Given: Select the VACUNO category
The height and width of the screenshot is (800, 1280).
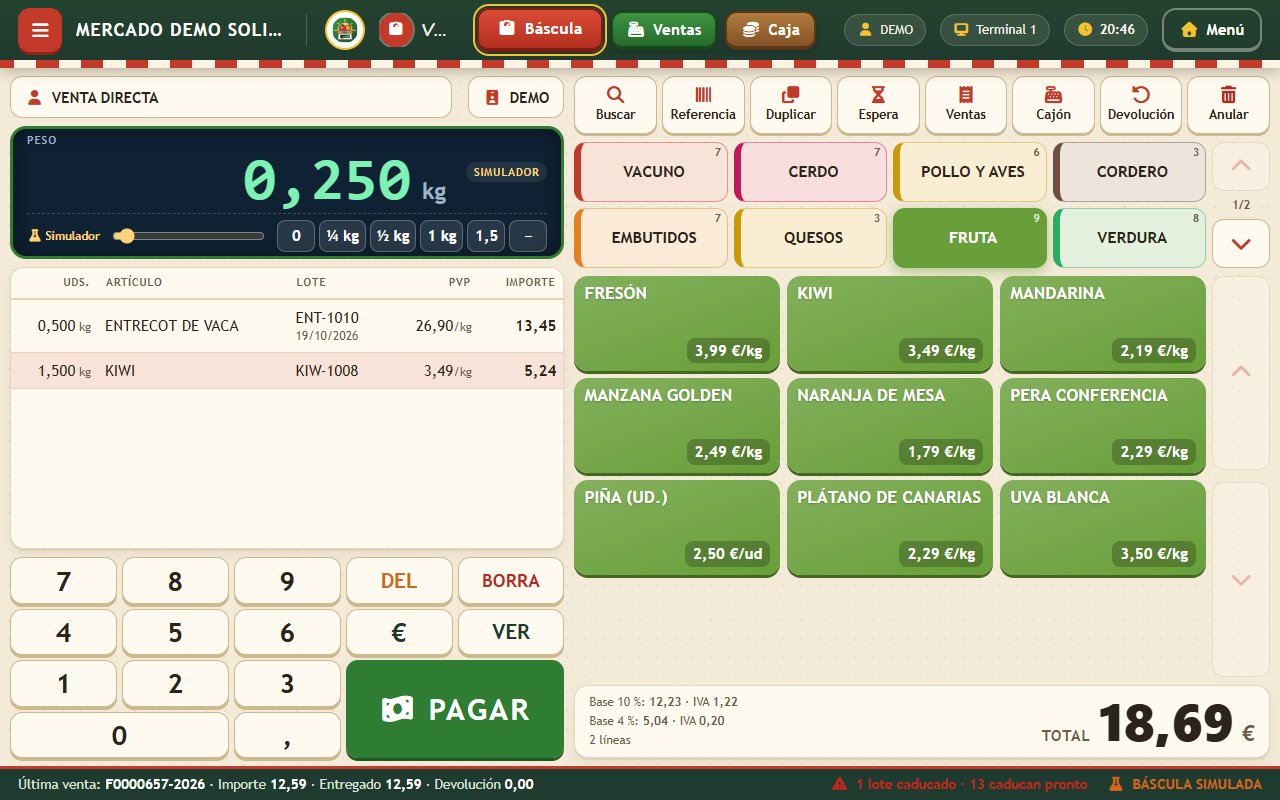Looking at the screenshot, I should (651, 171).
